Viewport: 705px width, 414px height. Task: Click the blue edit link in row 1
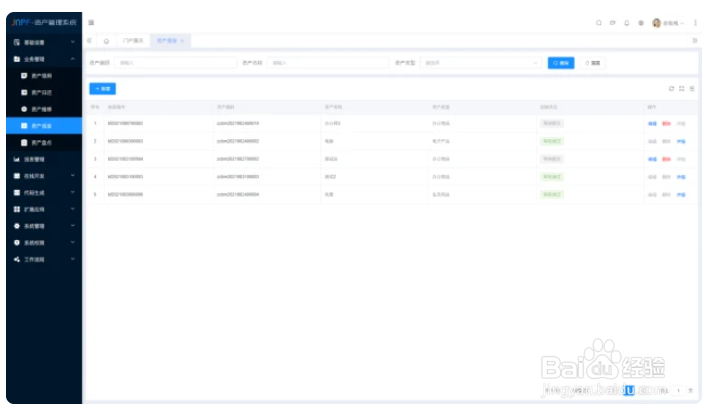pyautogui.click(x=652, y=124)
